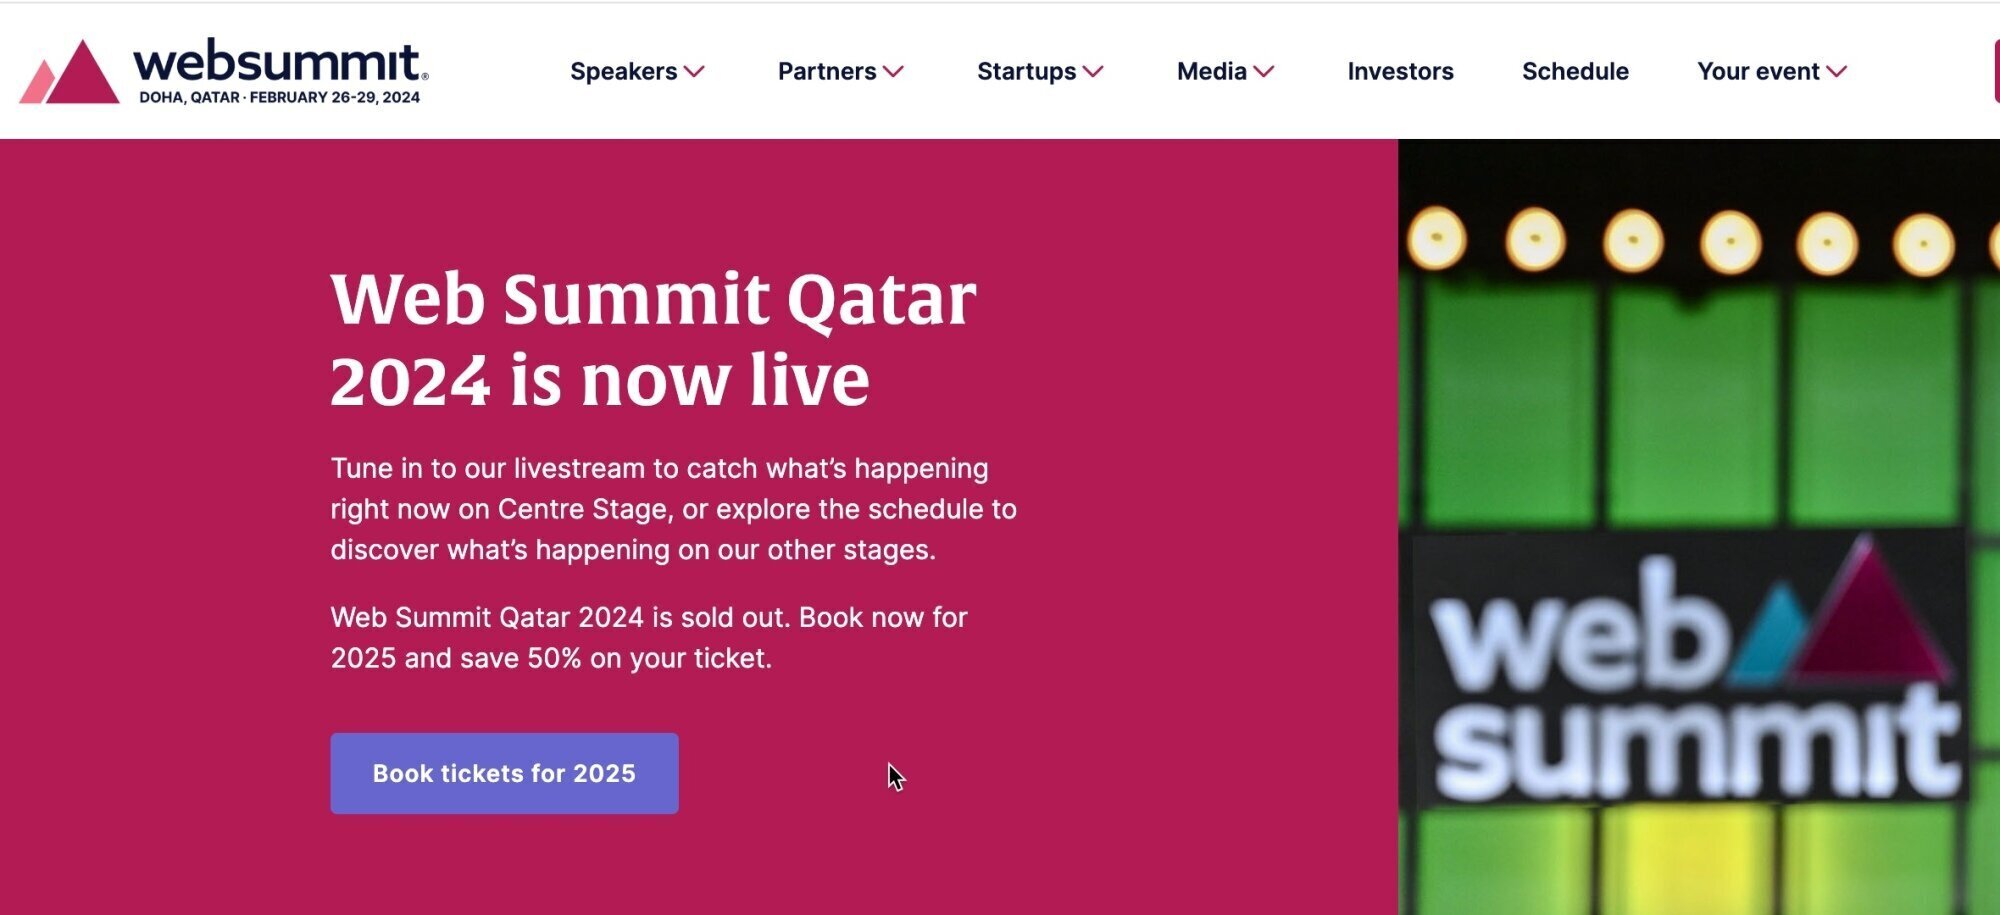Click the partially visible magenta header button
The width and height of the screenshot is (2000, 915).
click(x=1996, y=72)
